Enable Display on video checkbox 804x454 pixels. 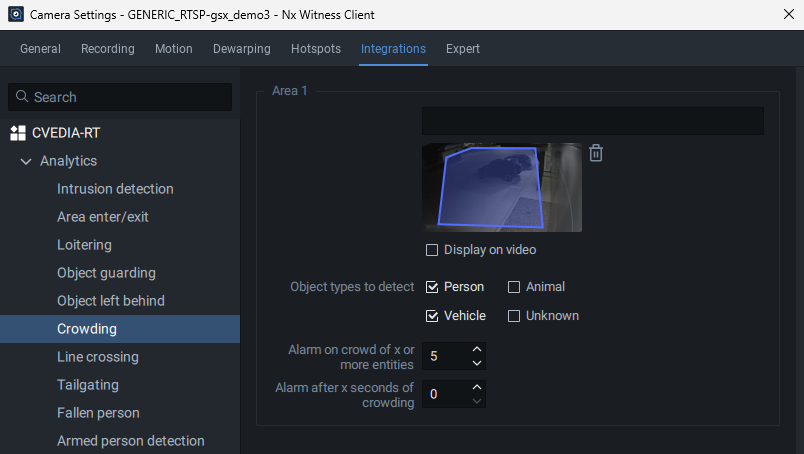432,250
